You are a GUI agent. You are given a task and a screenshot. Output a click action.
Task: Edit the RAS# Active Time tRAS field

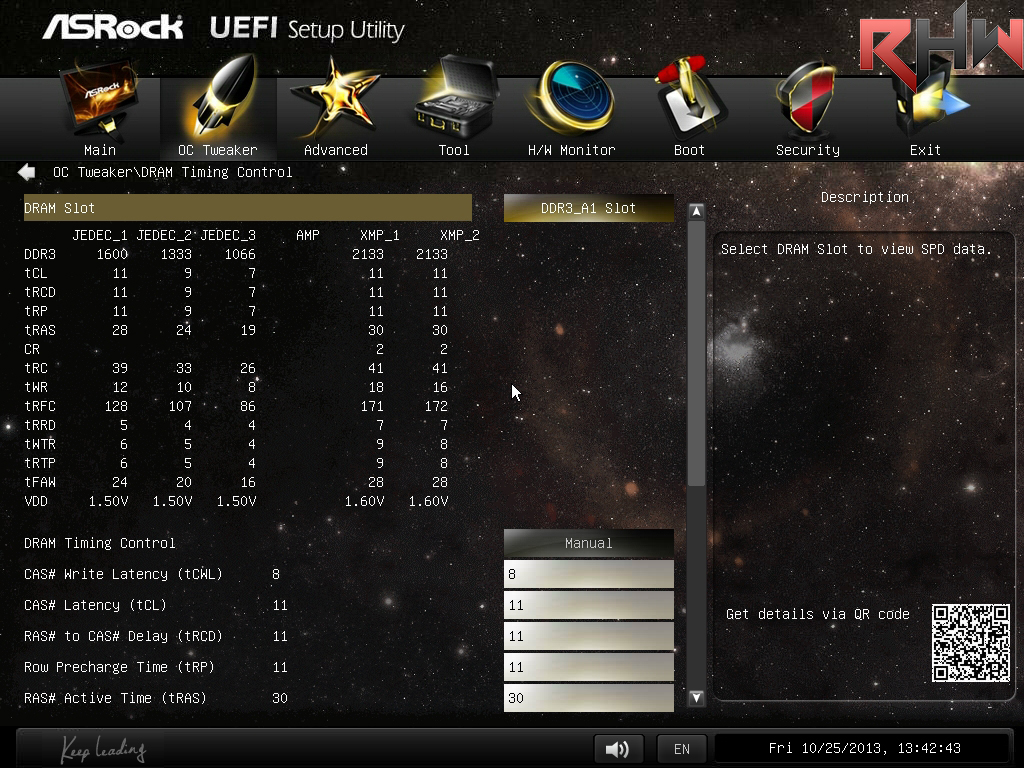pyautogui.click(x=588, y=698)
